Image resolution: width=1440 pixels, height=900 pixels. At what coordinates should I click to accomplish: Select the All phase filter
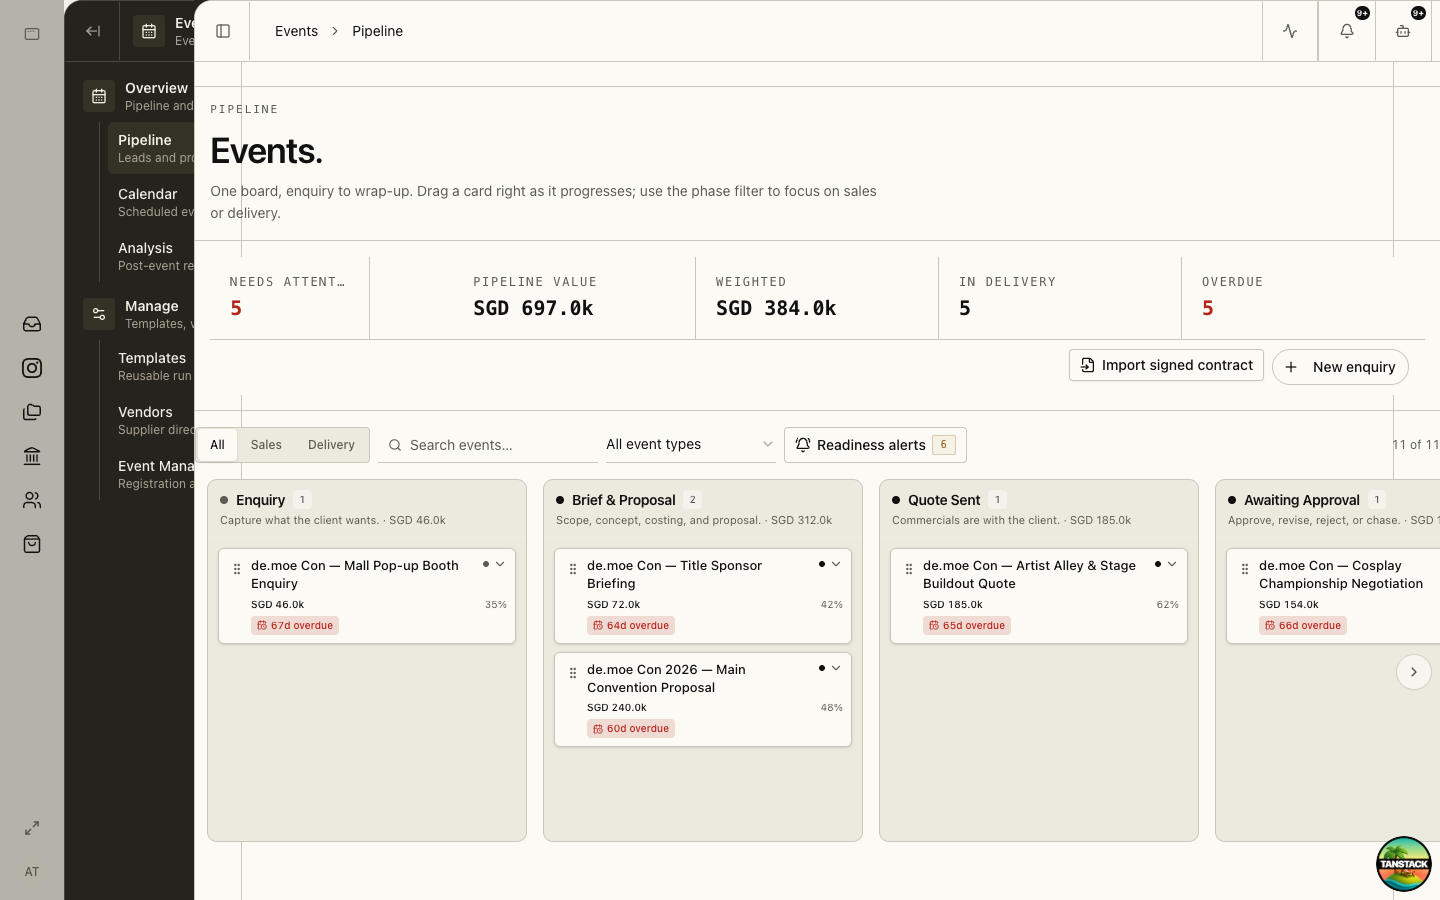click(217, 445)
